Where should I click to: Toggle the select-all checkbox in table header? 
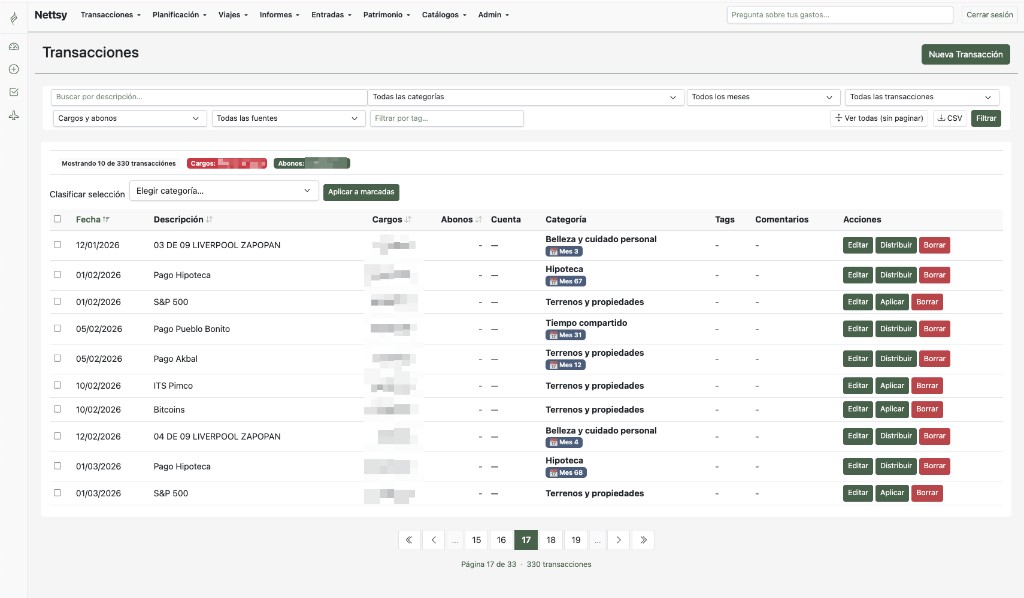pyautogui.click(x=57, y=219)
